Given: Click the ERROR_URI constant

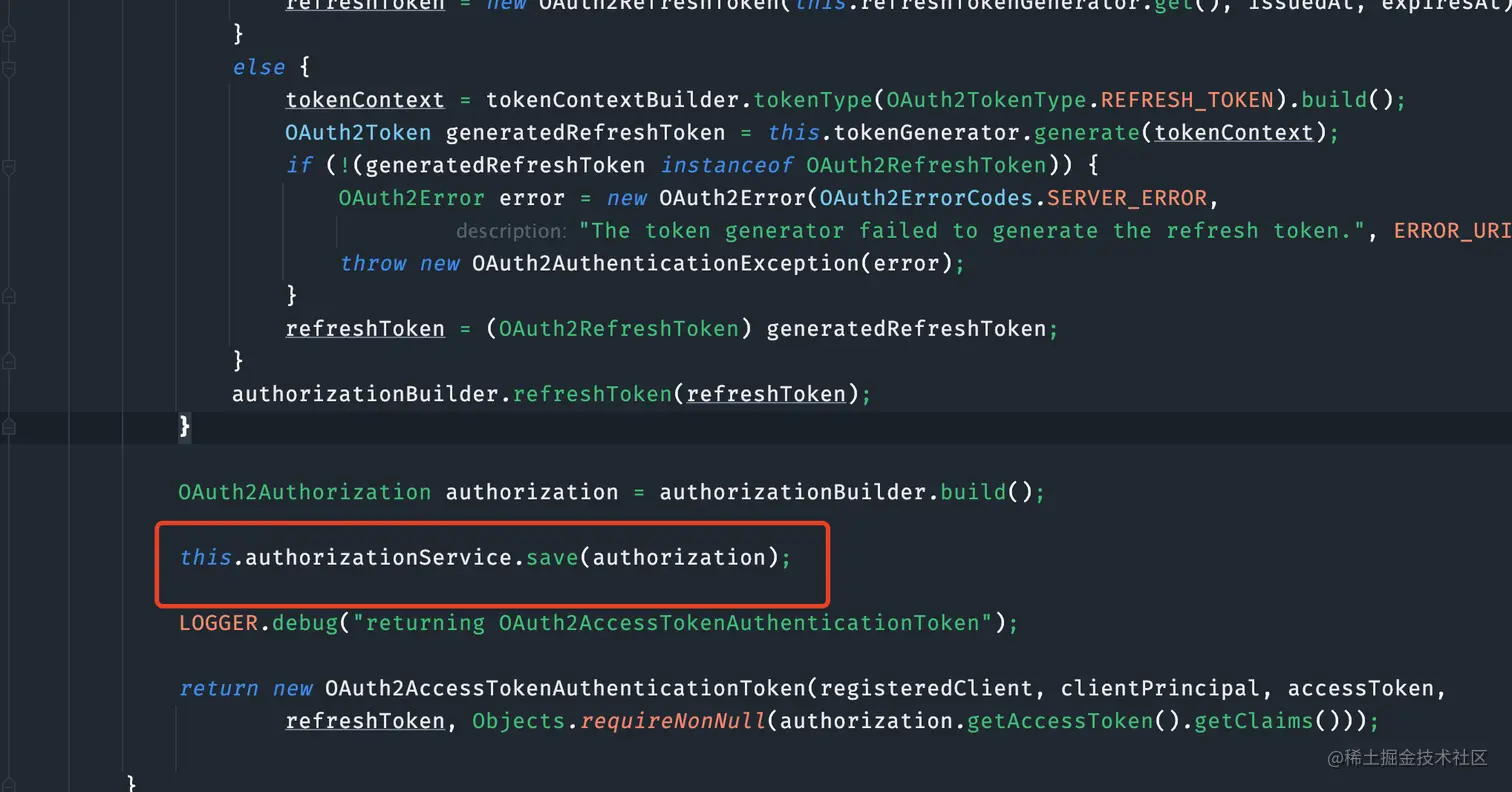Looking at the screenshot, I should (x=1453, y=230).
